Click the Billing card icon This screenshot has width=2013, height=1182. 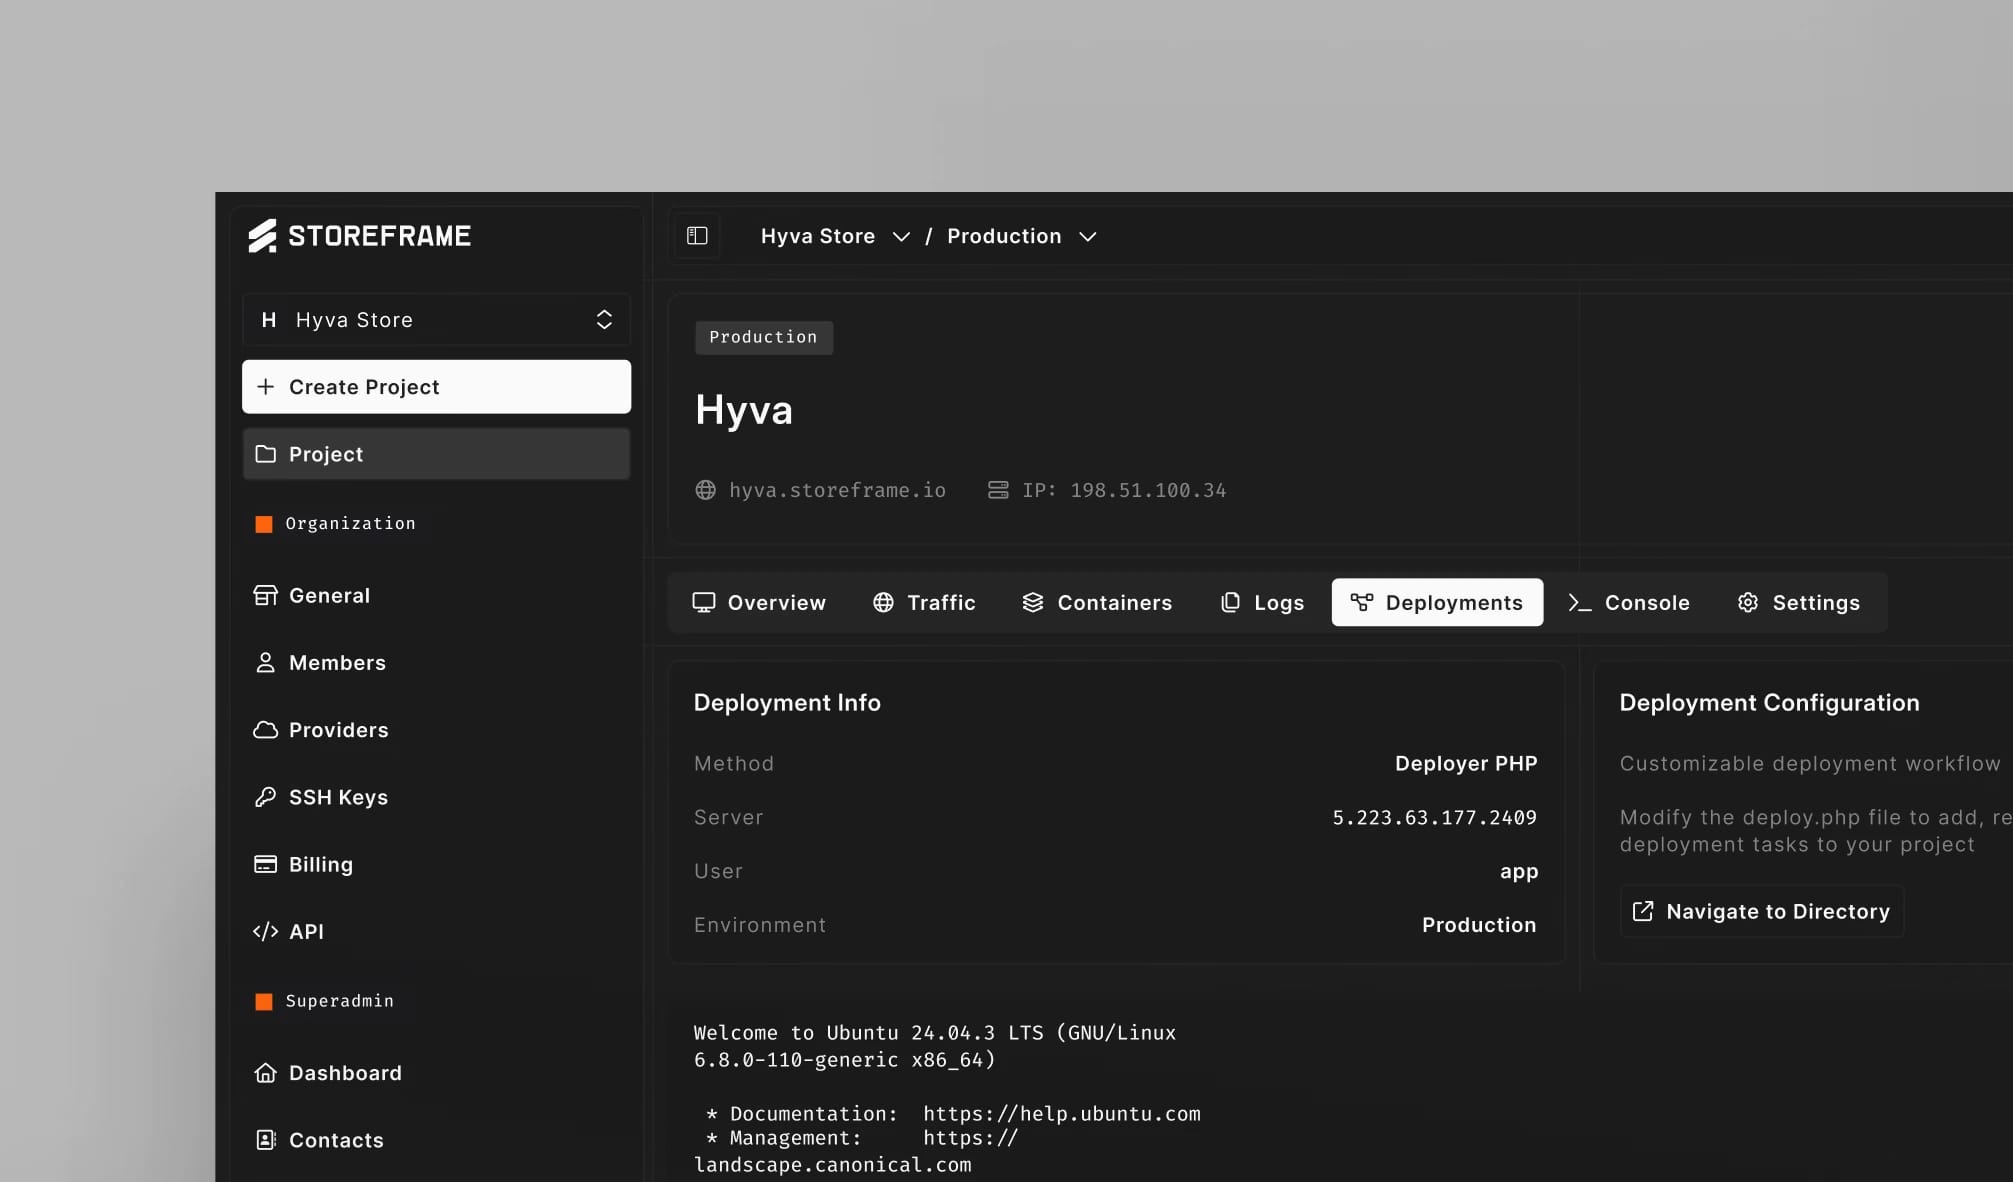coord(265,864)
